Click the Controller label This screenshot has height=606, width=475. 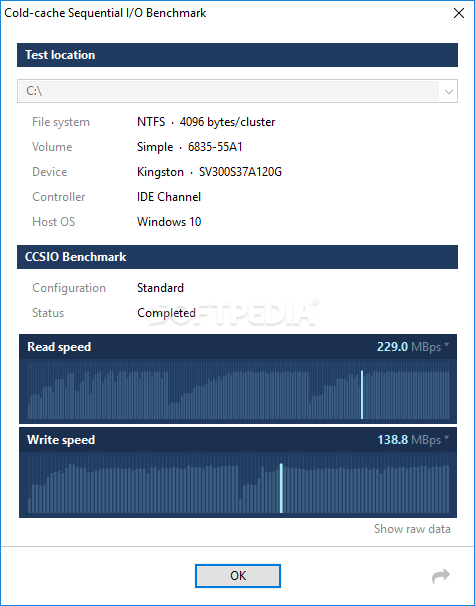coord(59,197)
